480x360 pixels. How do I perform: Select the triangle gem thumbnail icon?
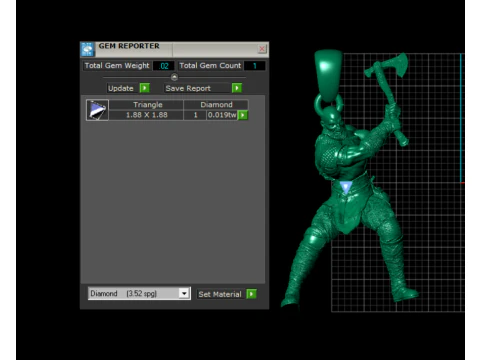point(97,110)
